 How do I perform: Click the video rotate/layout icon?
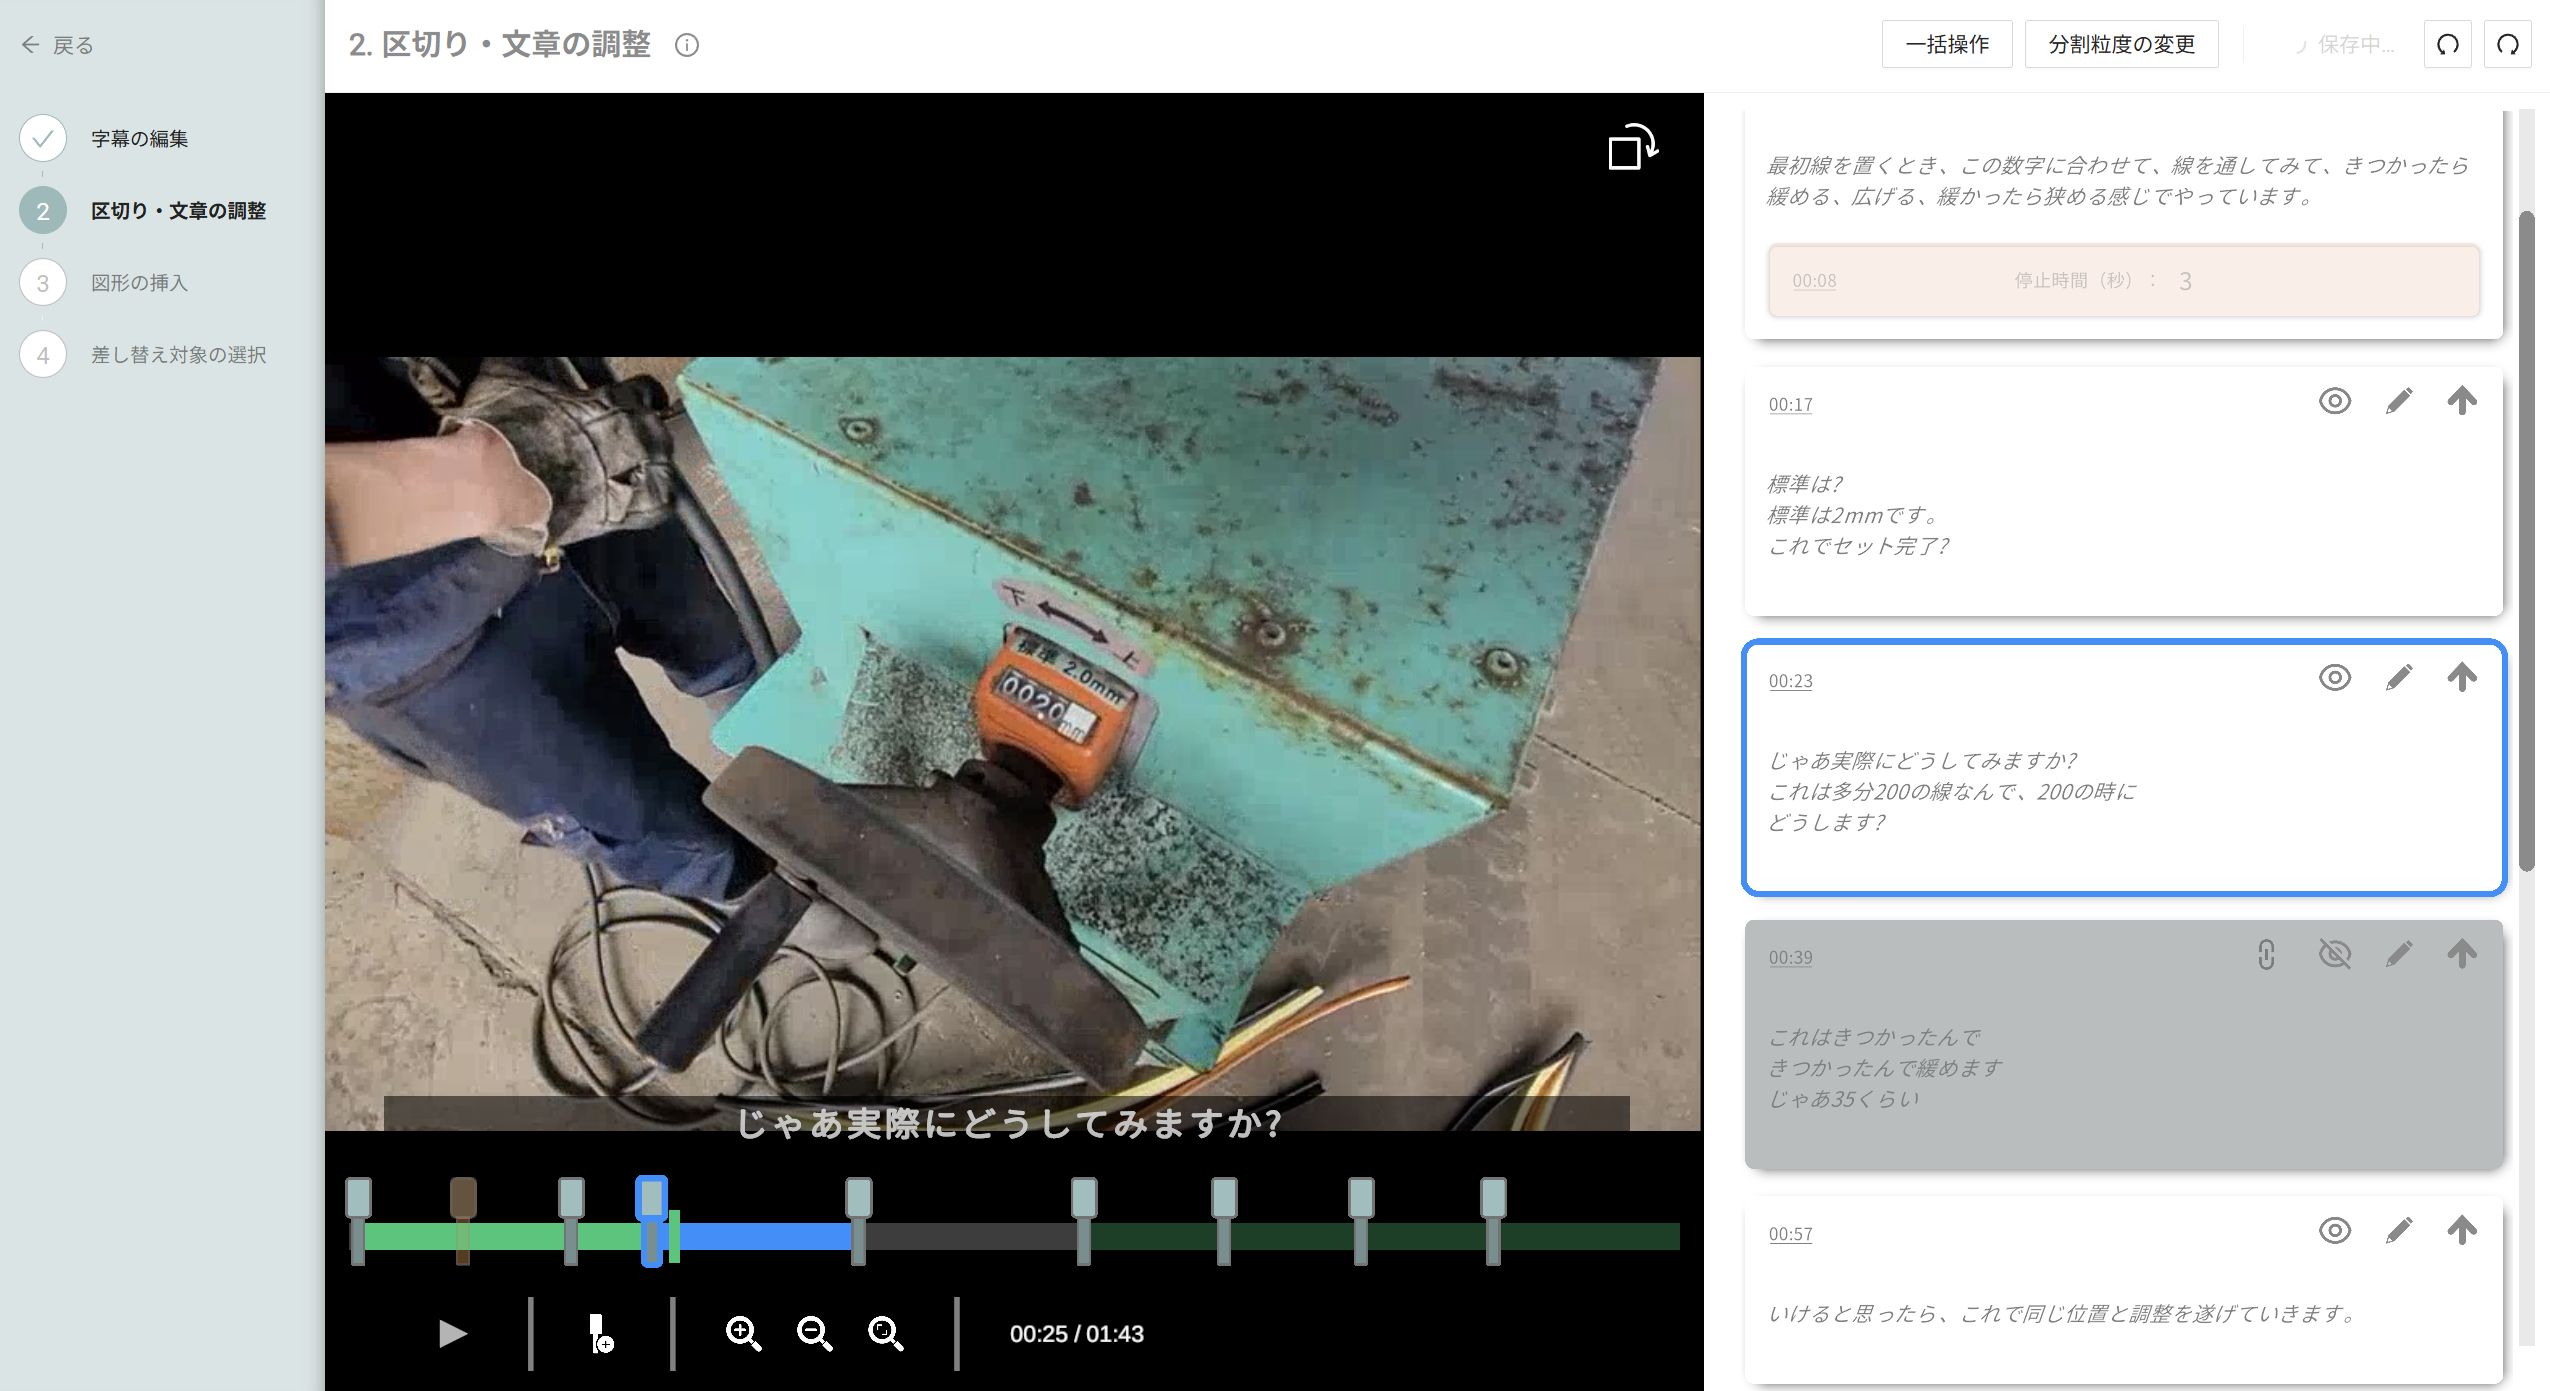pyautogui.click(x=1632, y=147)
